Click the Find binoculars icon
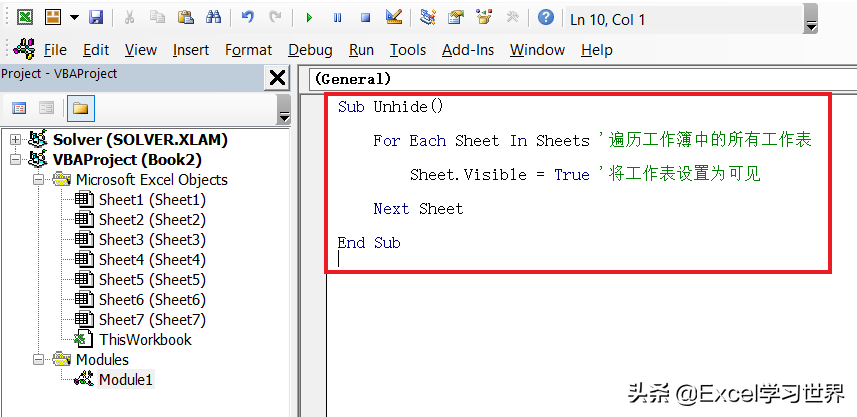This screenshot has height=417, width=857. pos(213,17)
